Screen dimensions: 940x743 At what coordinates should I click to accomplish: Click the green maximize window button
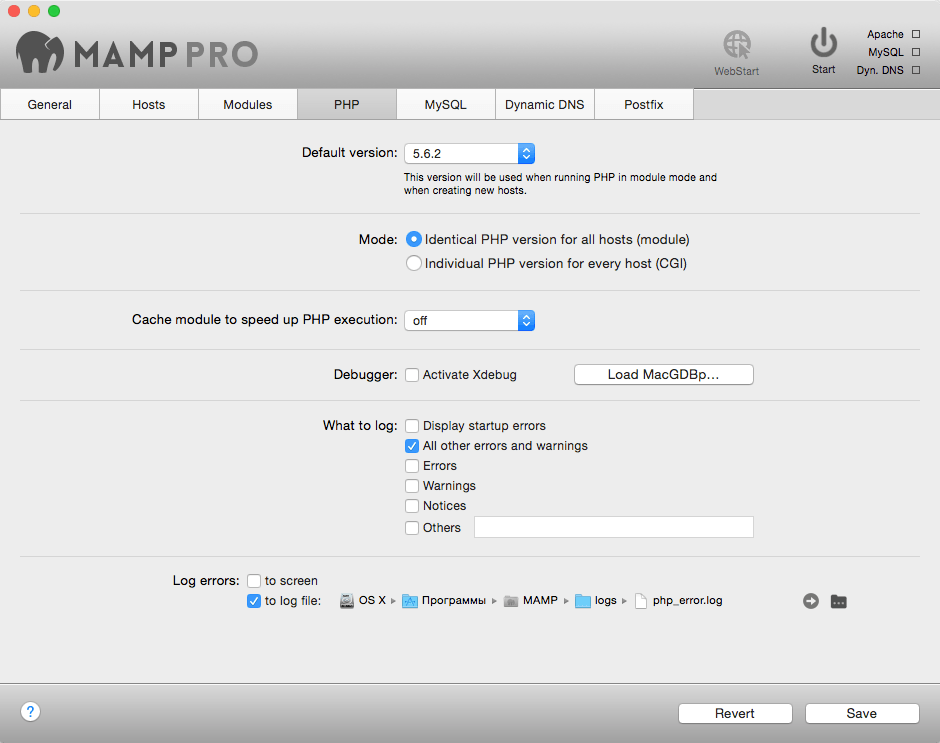click(54, 11)
